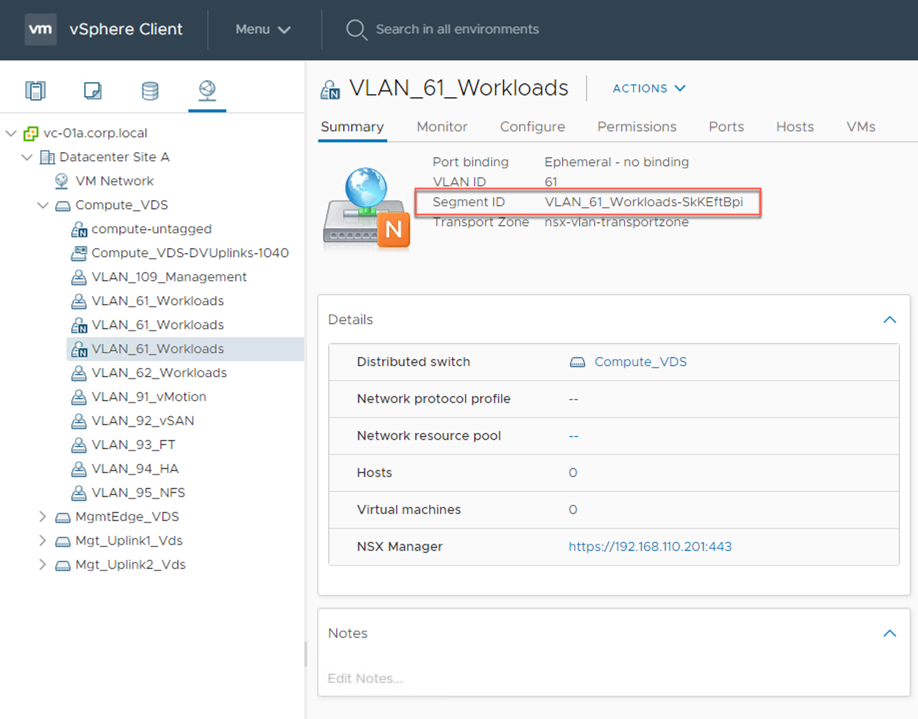Select VLAN_95_NFS in the tree

click(x=138, y=493)
